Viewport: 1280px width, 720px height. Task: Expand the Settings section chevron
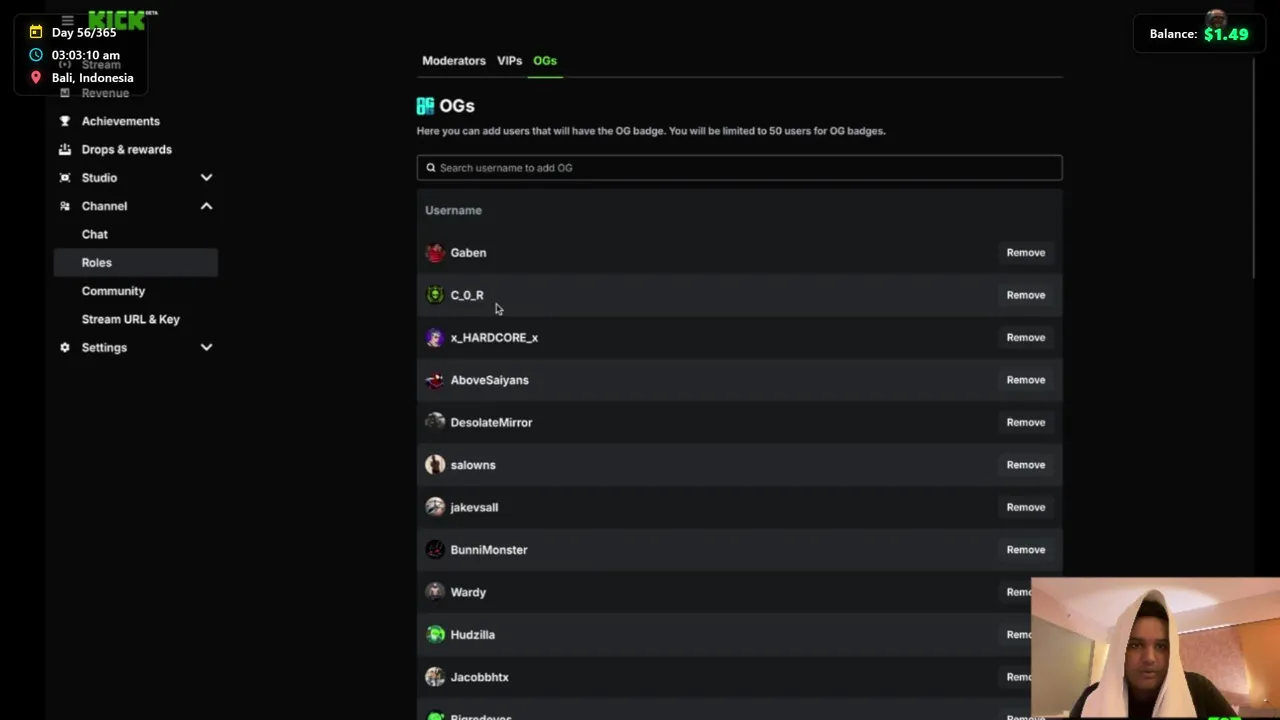(x=206, y=348)
